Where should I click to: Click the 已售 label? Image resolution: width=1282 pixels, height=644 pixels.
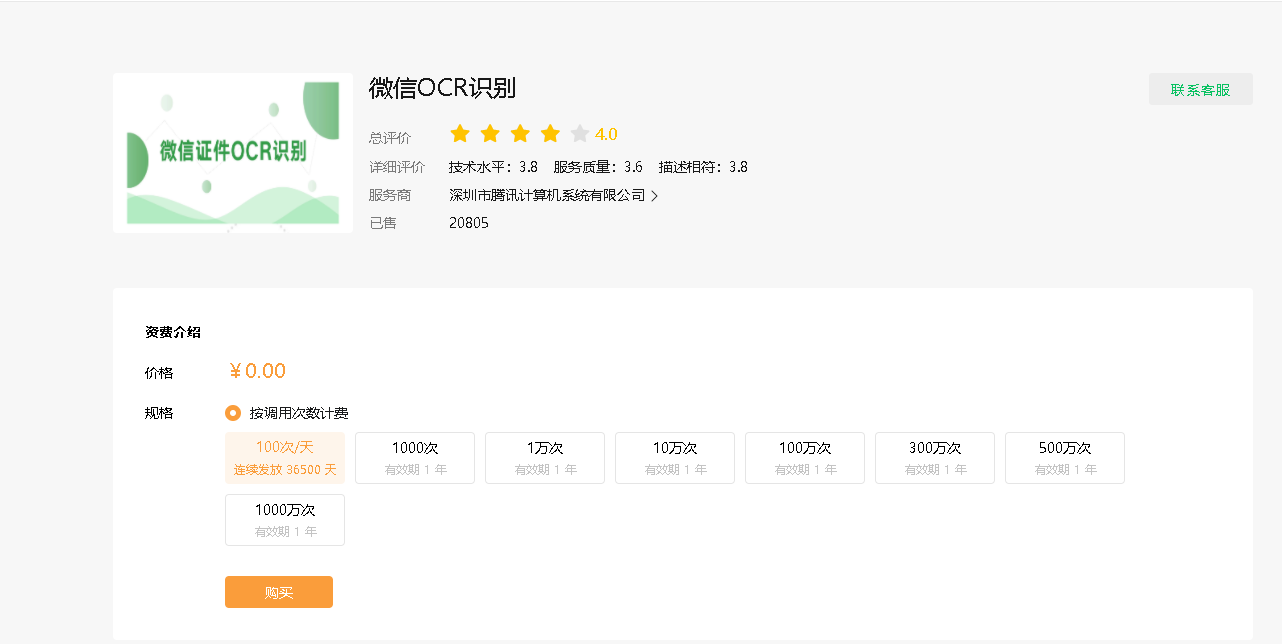click(383, 223)
